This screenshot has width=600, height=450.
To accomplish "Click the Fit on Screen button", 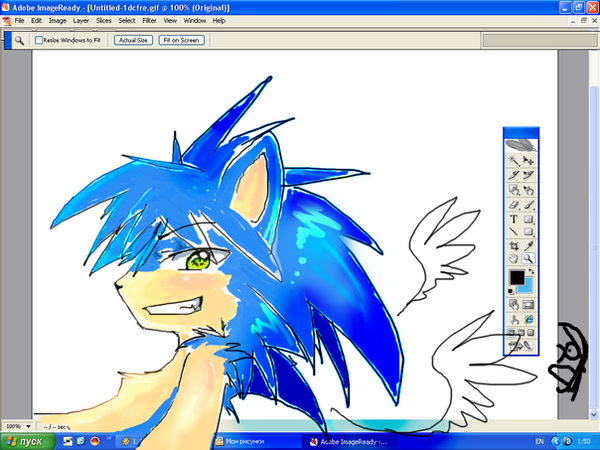I will [x=181, y=40].
